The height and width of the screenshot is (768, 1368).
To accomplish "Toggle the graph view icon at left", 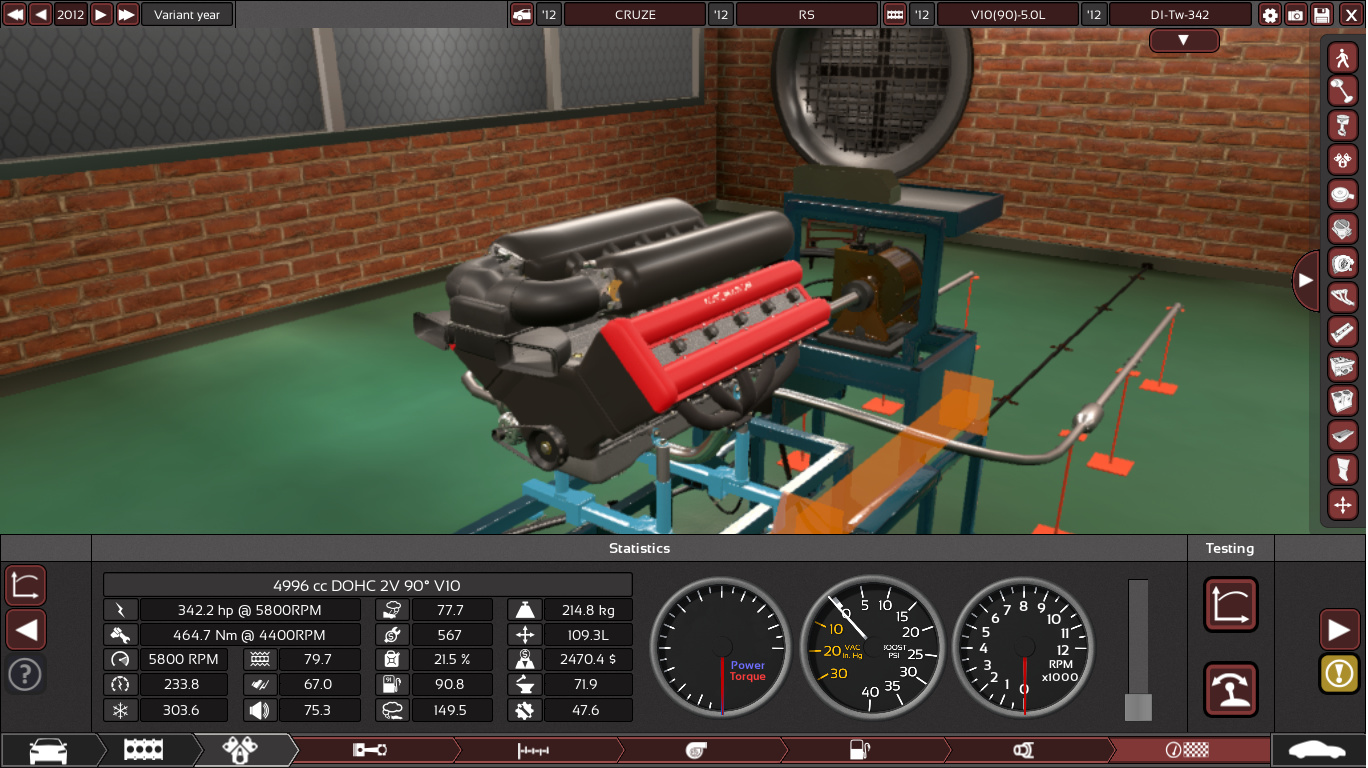I will point(25,585).
